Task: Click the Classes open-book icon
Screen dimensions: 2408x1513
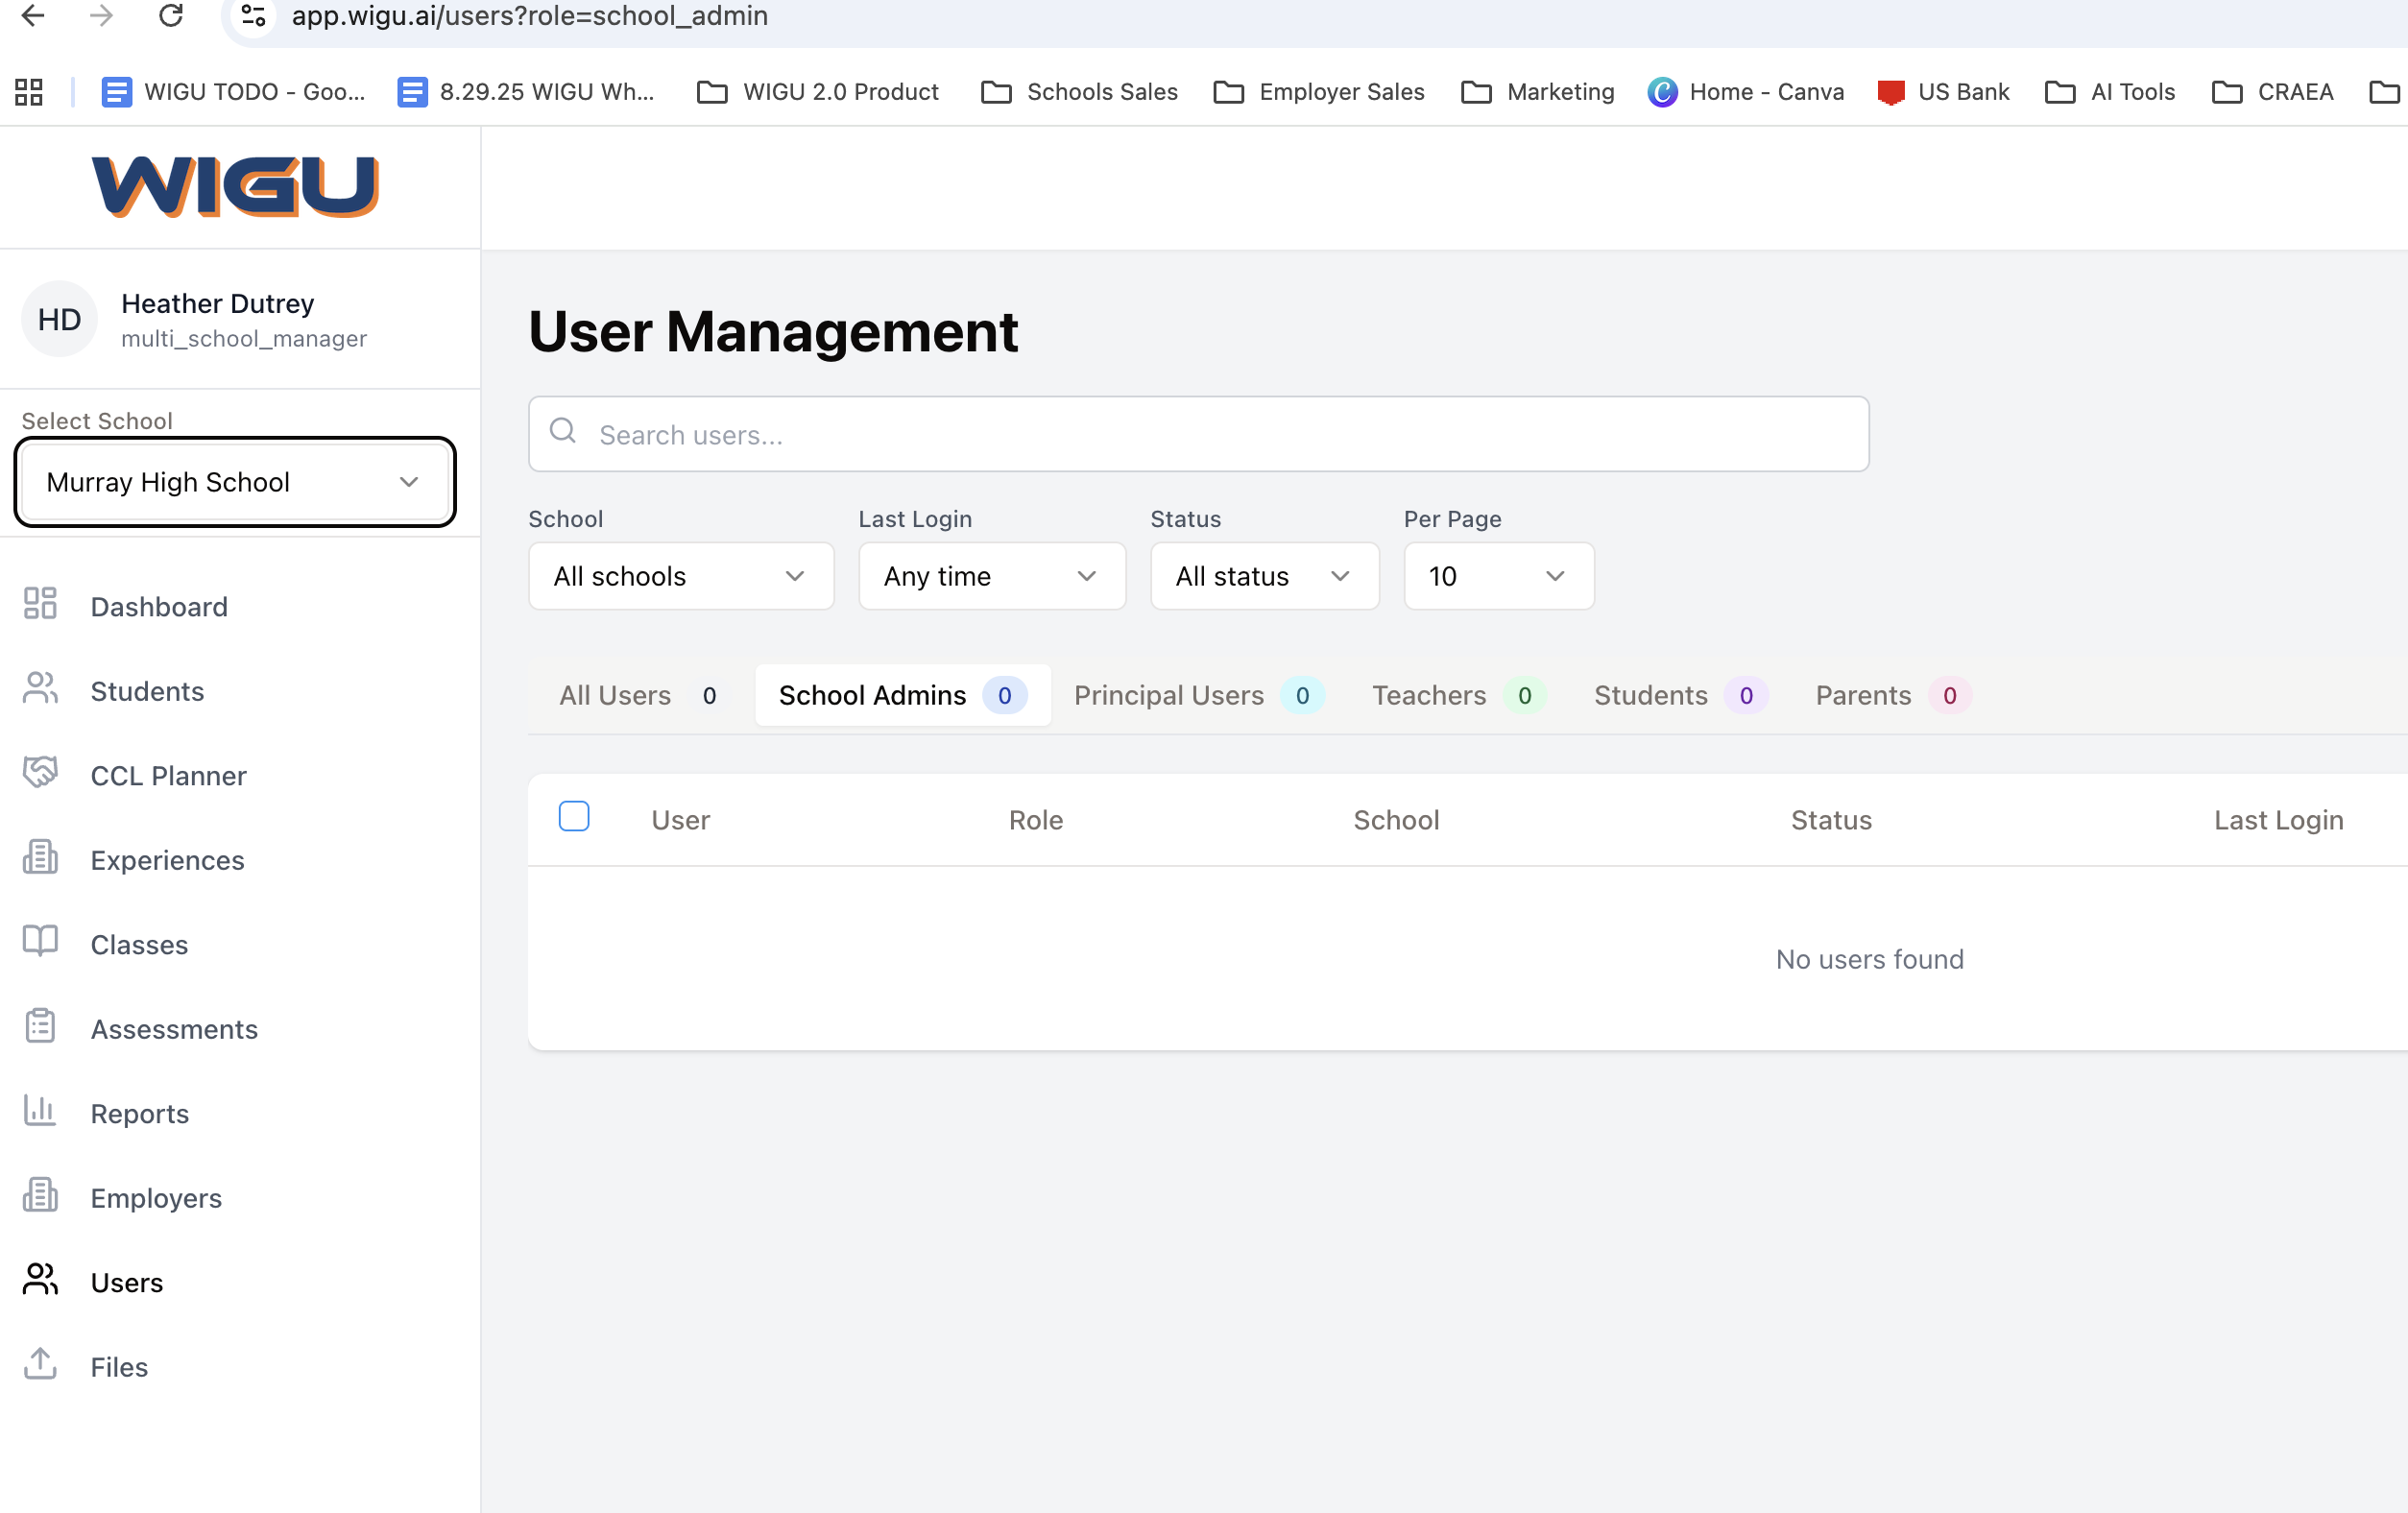Action: pos(40,943)
